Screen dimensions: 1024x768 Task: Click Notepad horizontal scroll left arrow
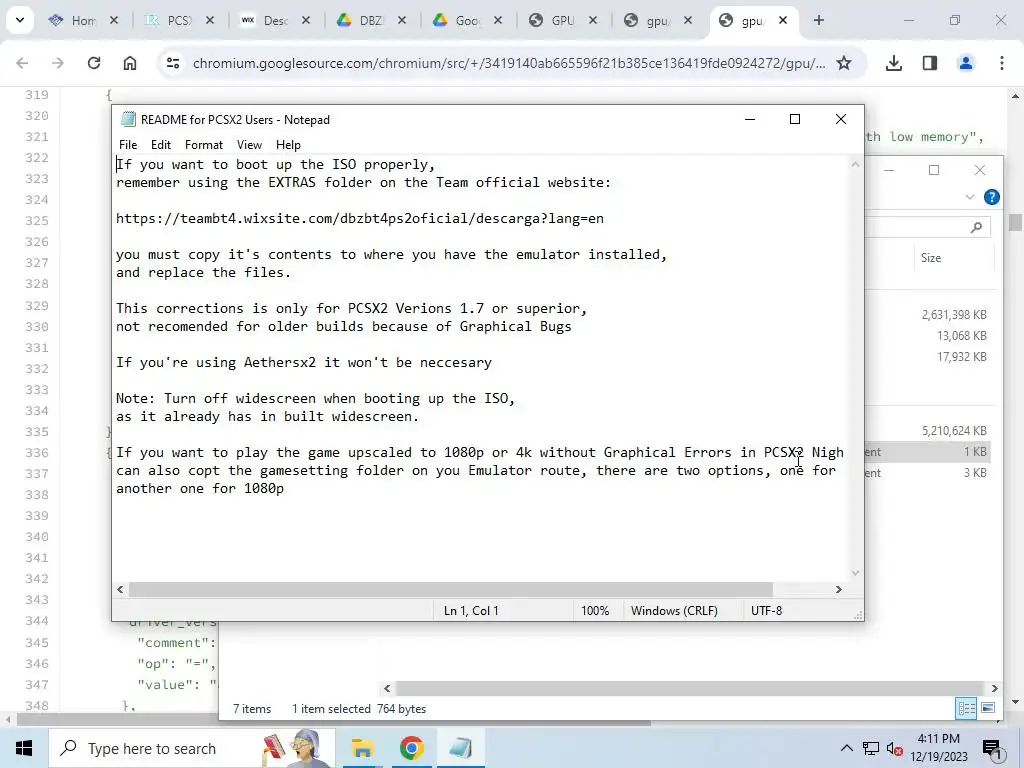pyautogui.click(x=120, y=589)
